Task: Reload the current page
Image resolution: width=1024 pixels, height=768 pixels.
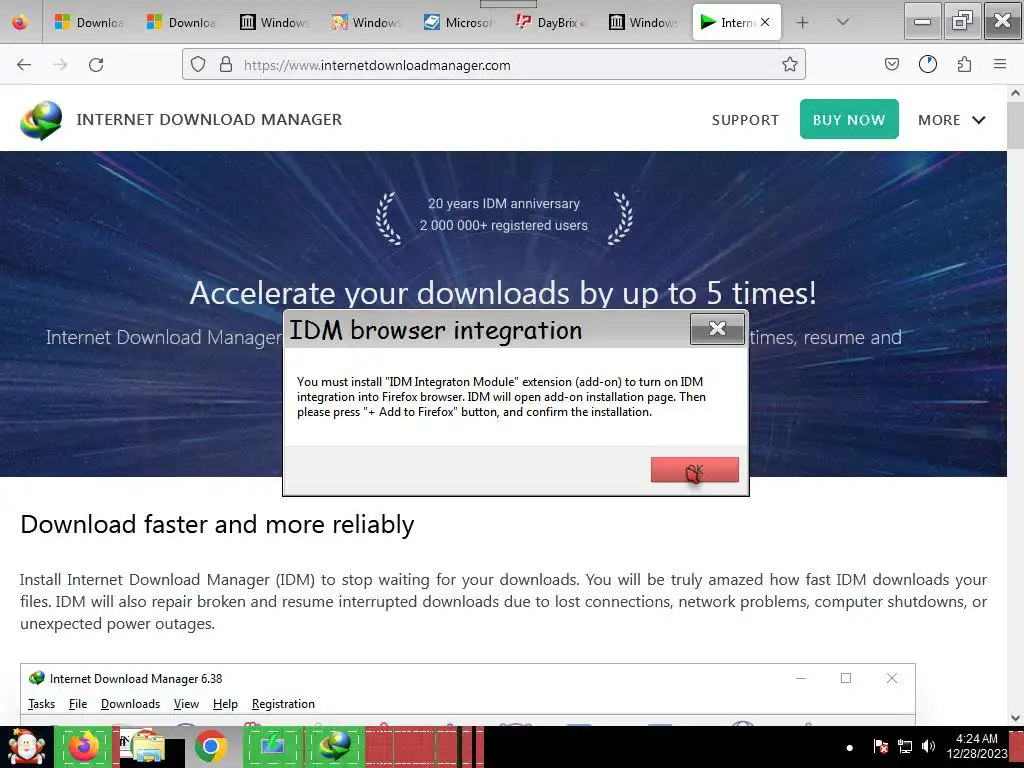Action: pos(96,65)
